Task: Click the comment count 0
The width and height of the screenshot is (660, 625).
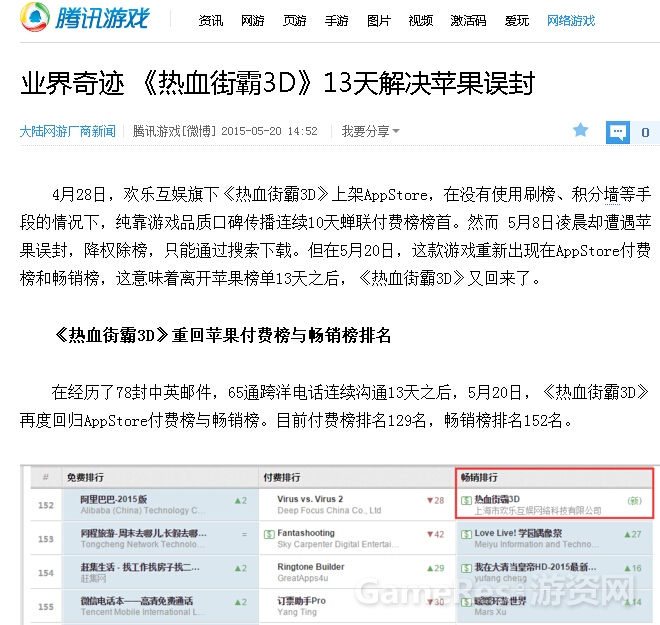Action: (x=645, y=133)
